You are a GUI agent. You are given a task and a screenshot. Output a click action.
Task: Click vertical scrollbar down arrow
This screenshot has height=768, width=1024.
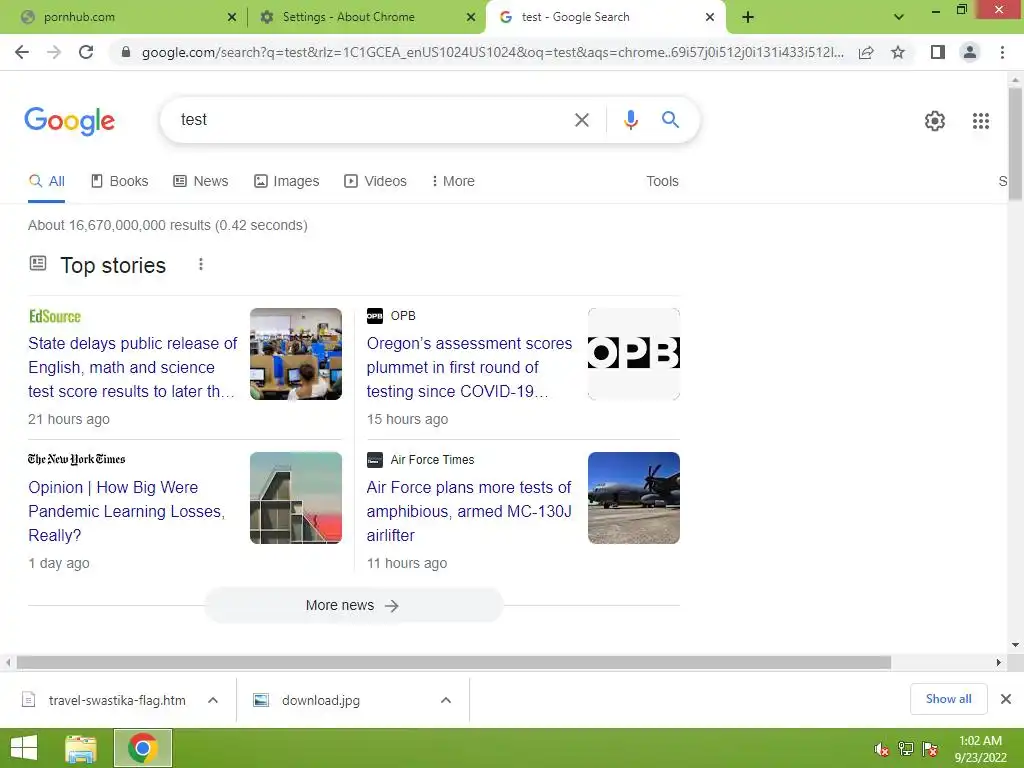pos(1015,645)
